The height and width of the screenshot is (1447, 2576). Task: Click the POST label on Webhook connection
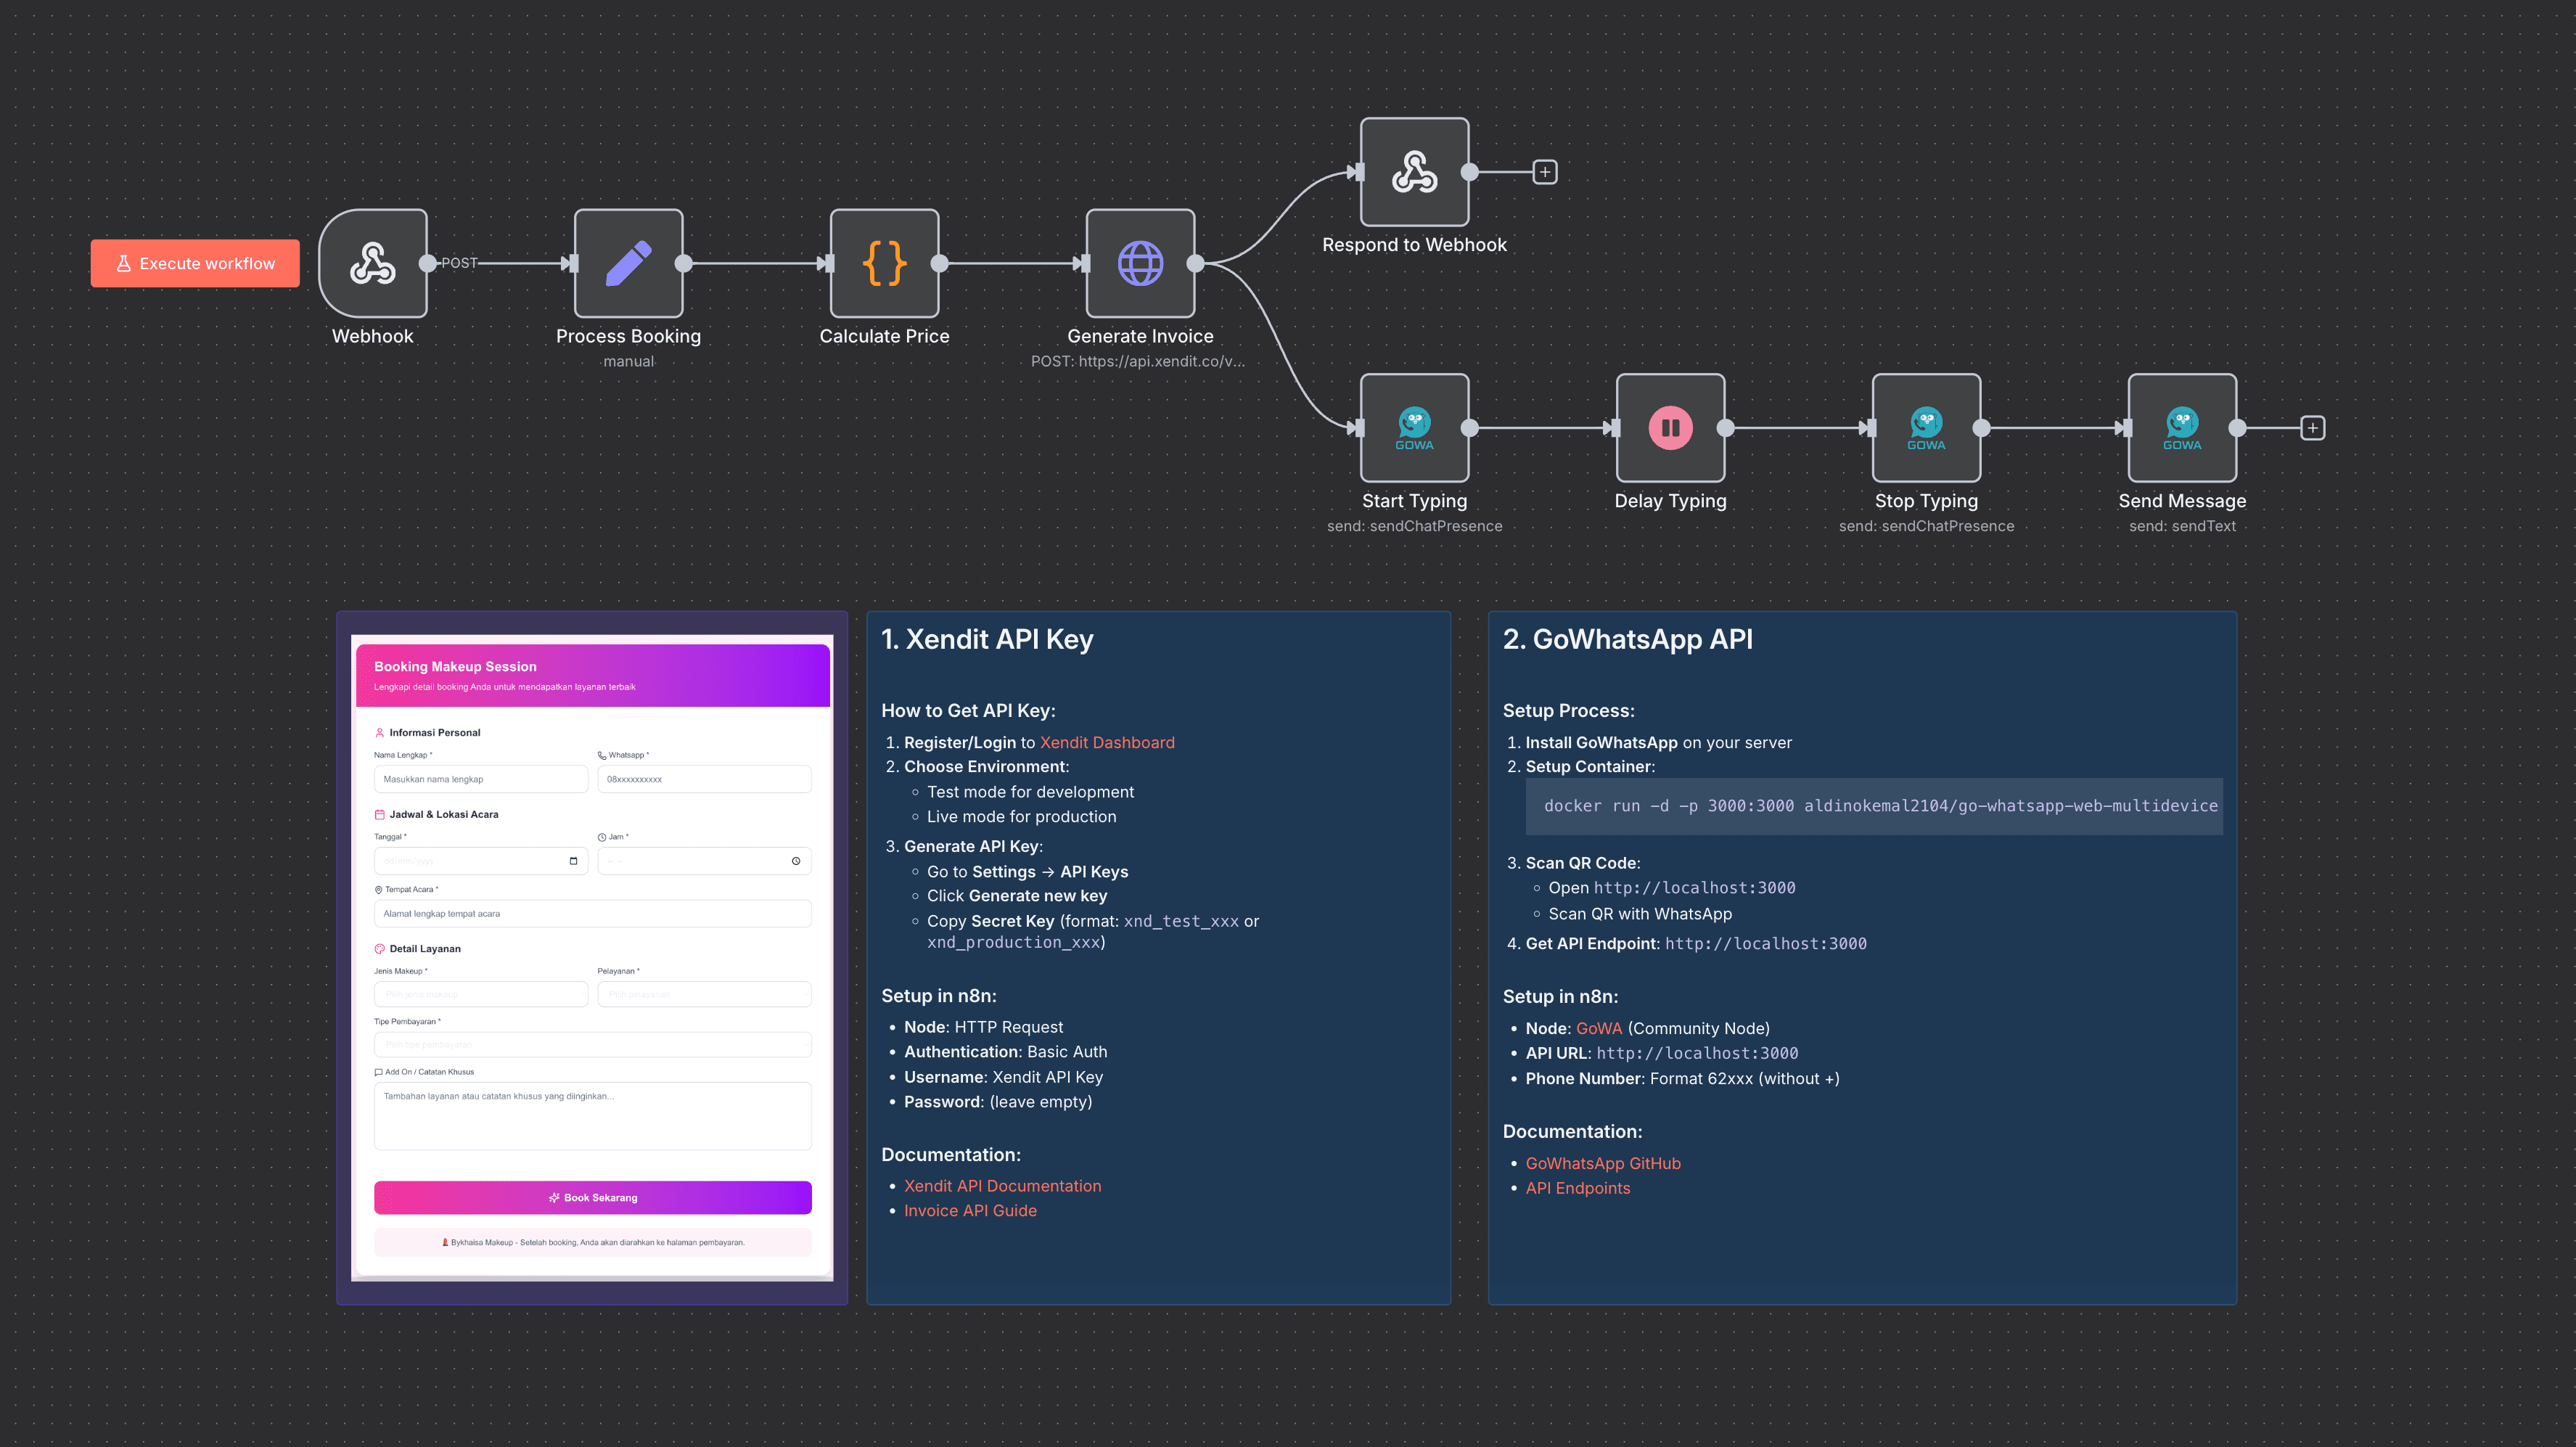459,263
